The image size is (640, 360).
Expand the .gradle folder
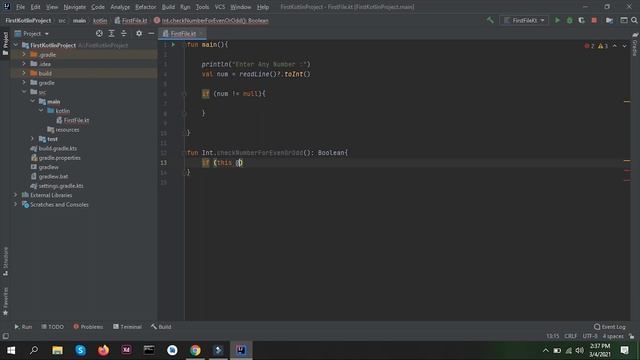24,54
